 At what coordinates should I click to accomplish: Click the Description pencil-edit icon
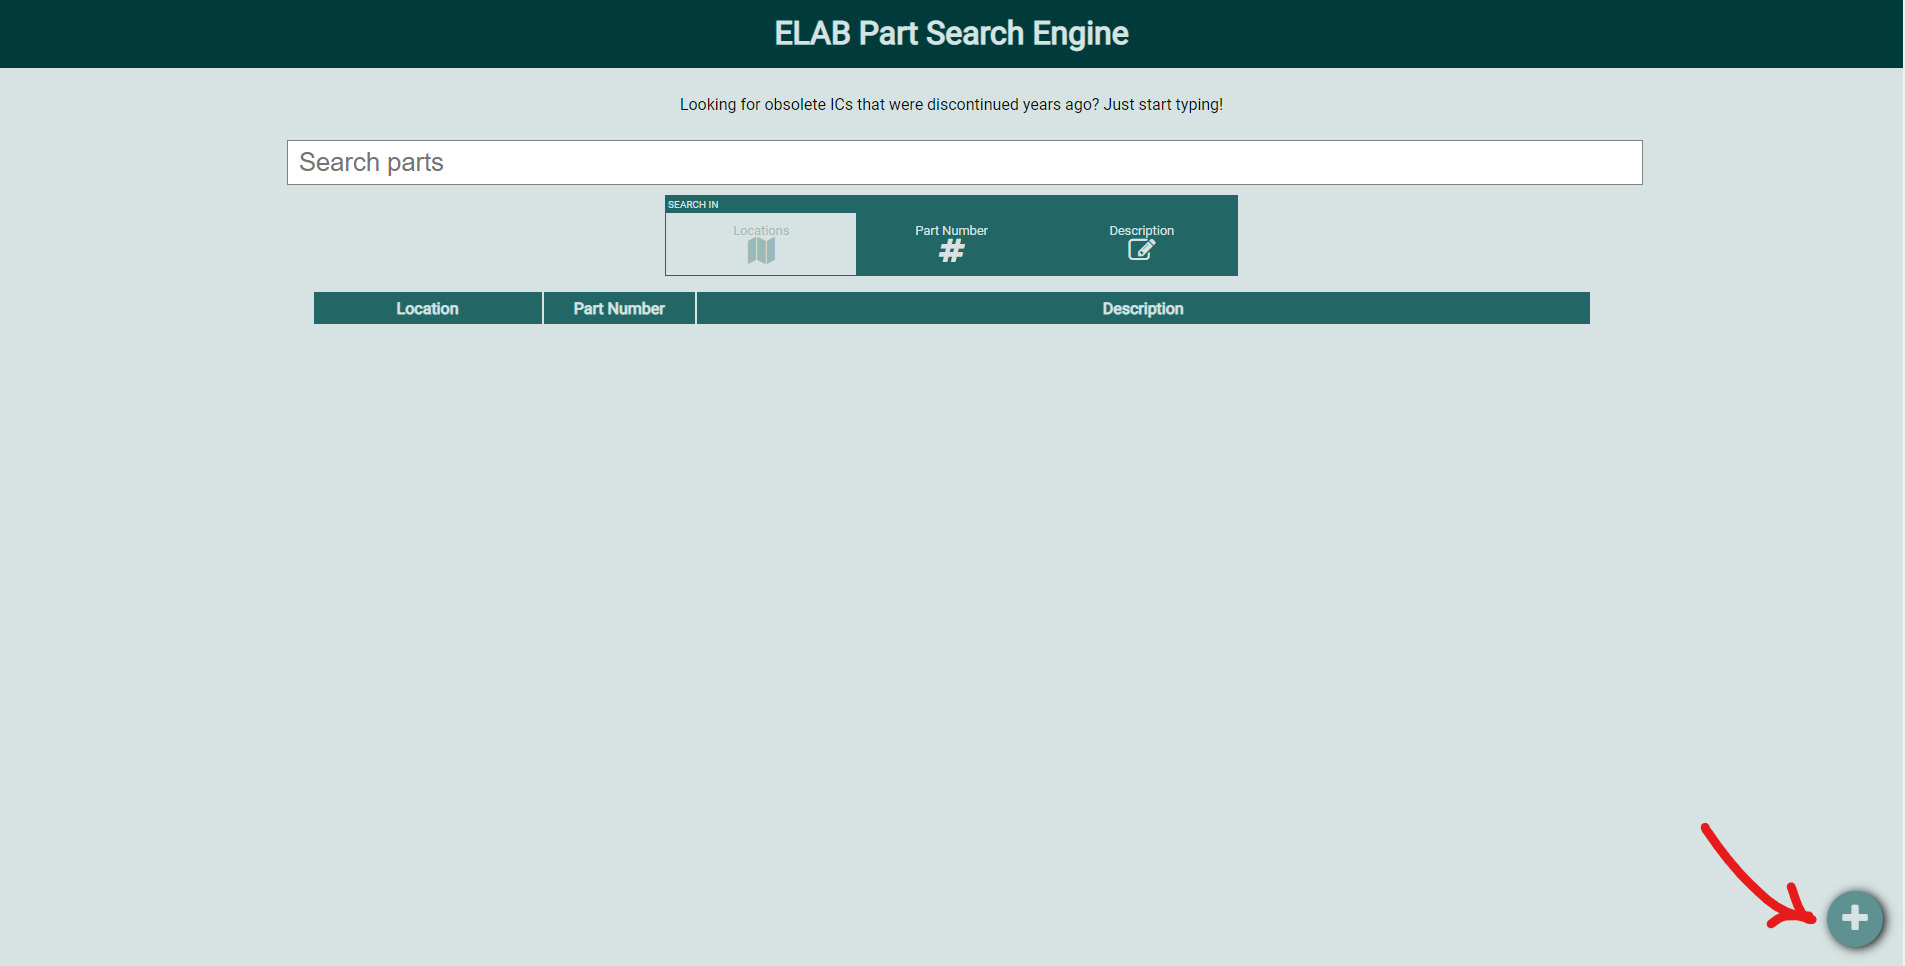[x=1141, y=250]
